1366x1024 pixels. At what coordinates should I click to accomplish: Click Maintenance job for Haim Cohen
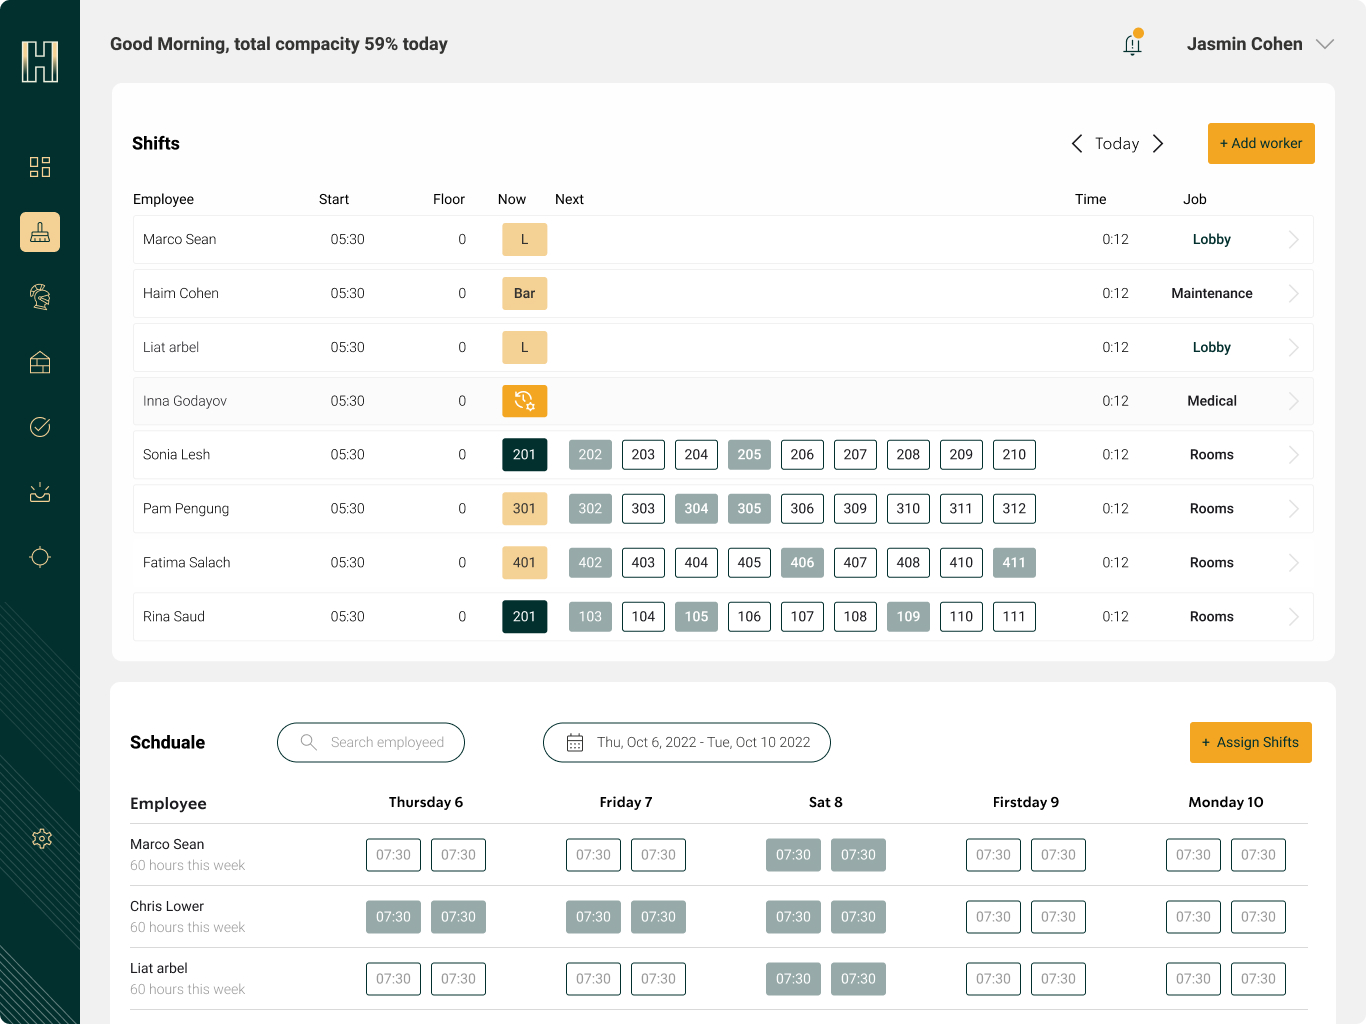tap(1212, 293)
